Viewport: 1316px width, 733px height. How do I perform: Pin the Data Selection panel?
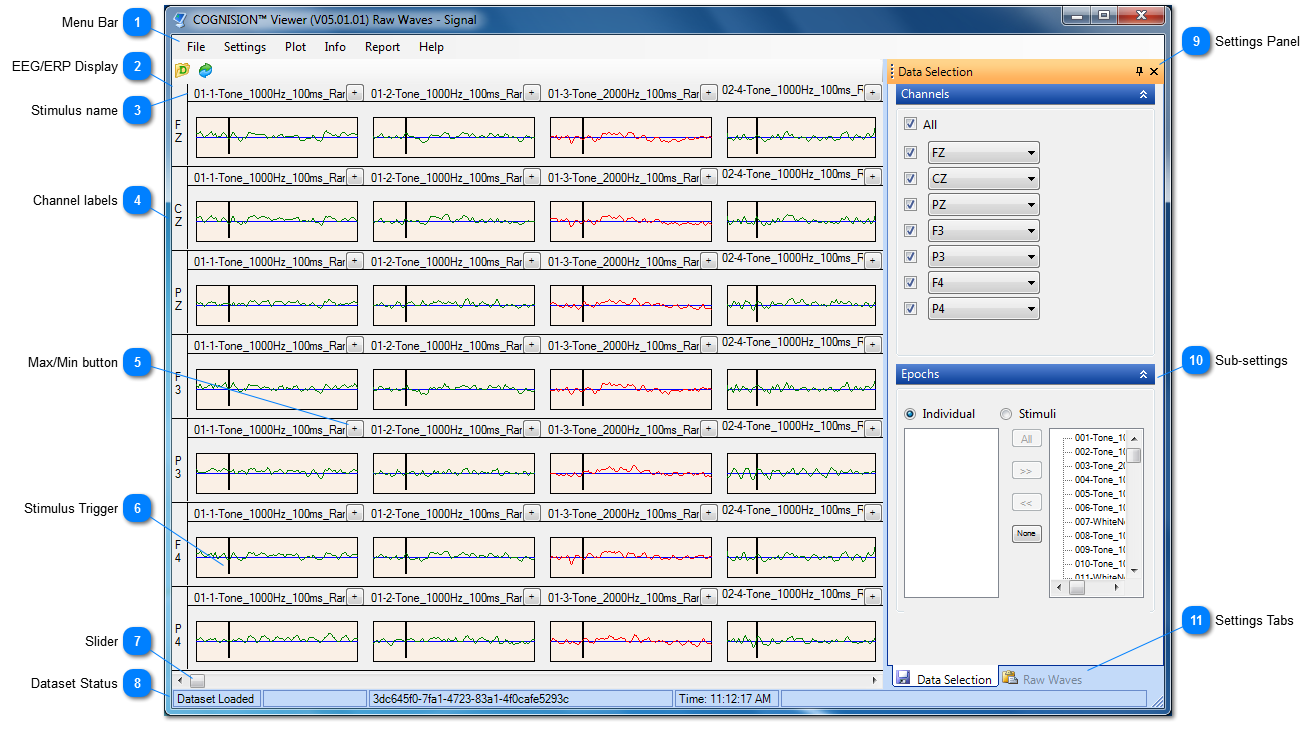pos(1139,72)
